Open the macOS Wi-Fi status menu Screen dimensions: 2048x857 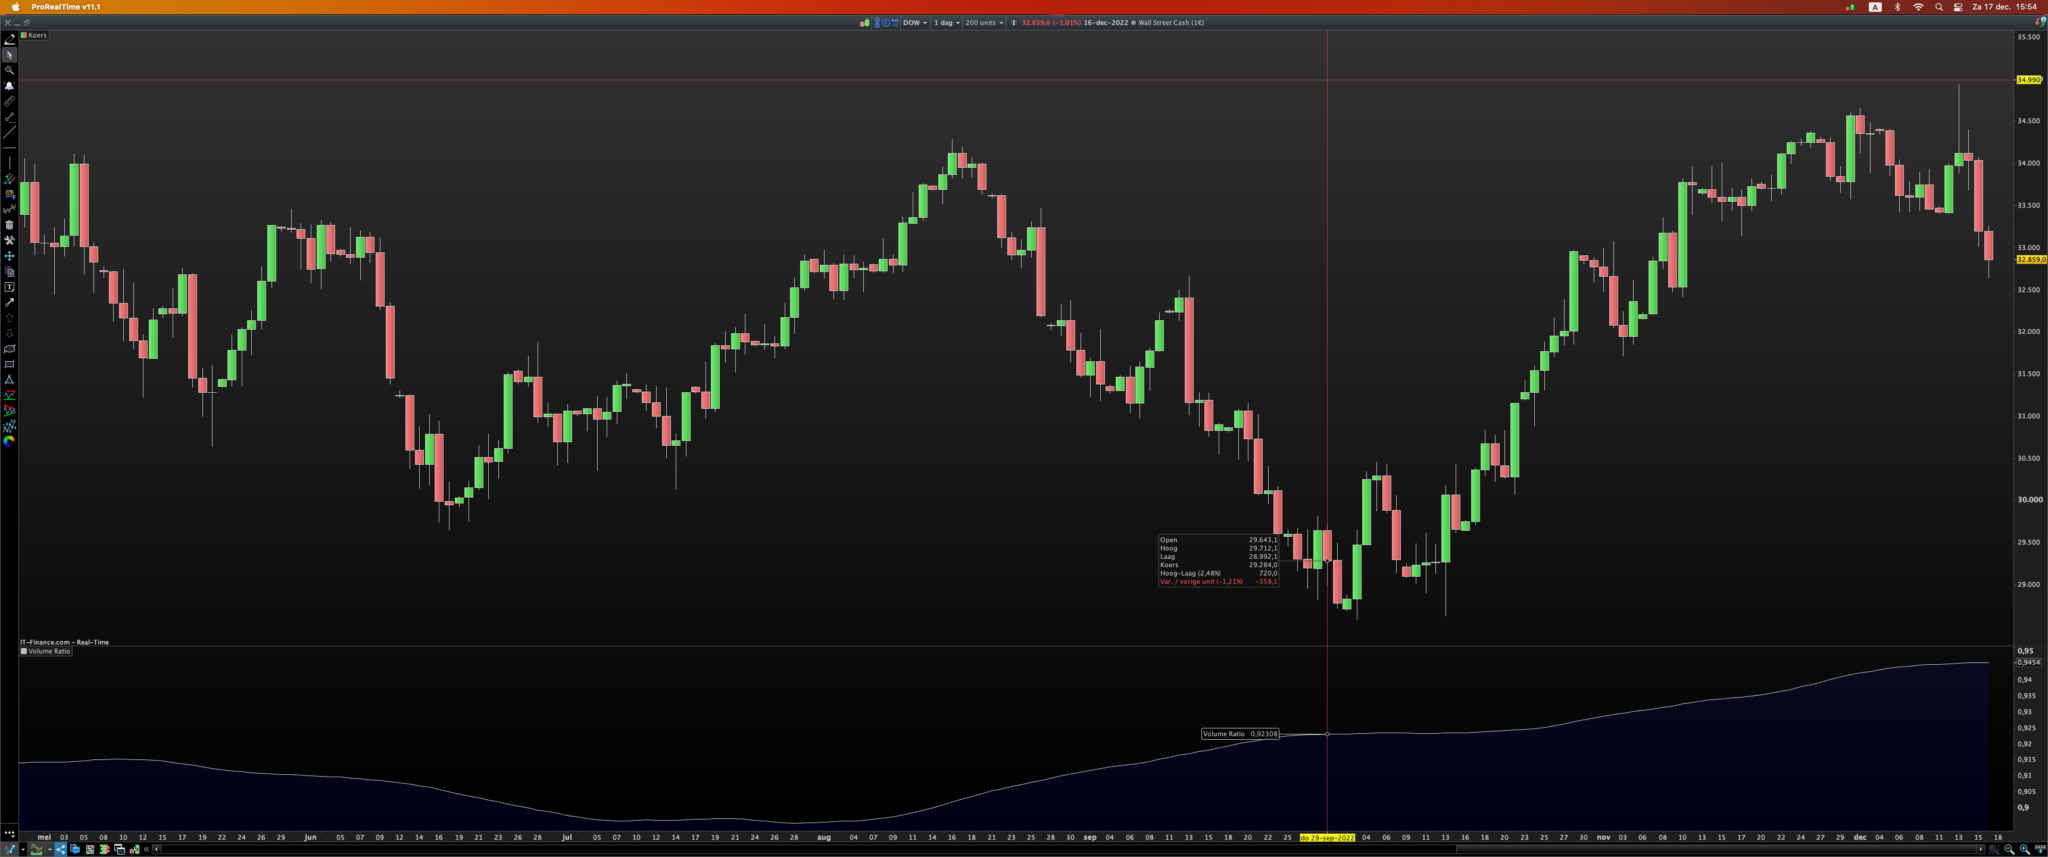[1918, 7]
